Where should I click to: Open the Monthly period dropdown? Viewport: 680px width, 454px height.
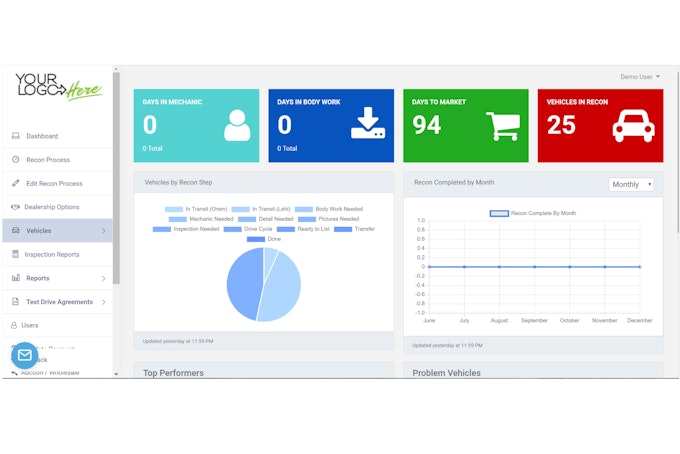631,184
